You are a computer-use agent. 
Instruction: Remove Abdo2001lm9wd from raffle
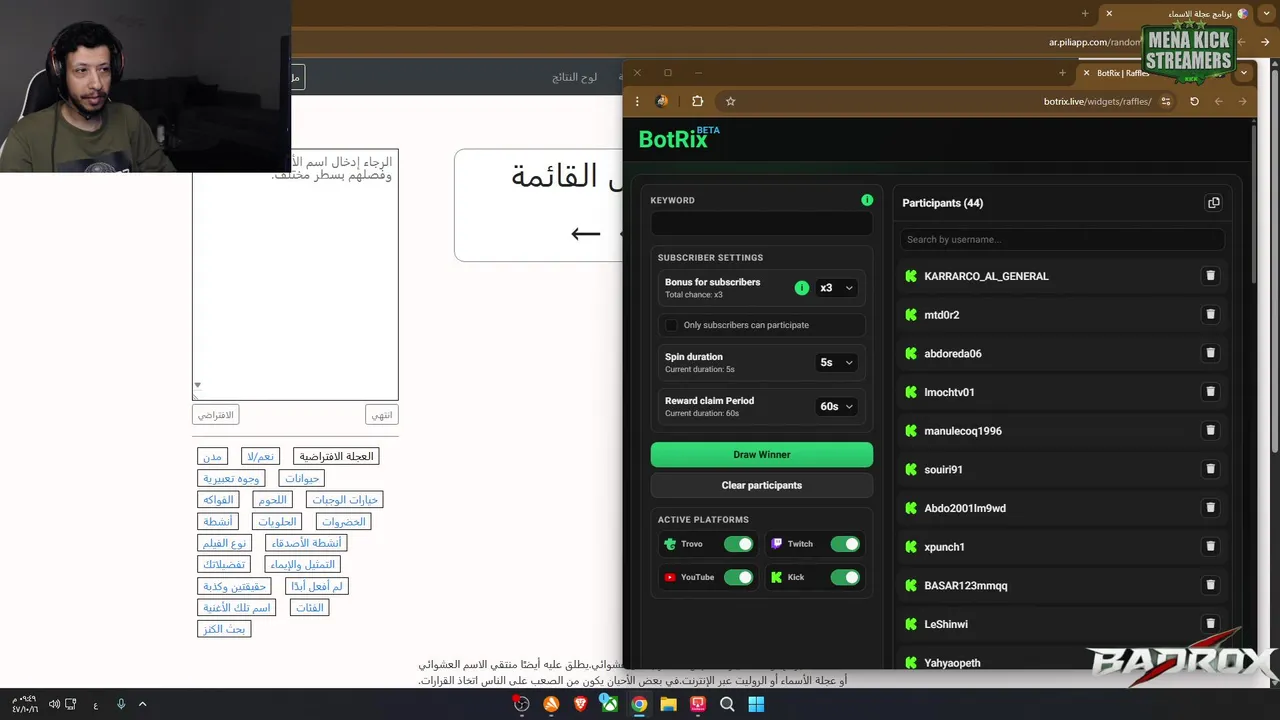[1210, 508]
